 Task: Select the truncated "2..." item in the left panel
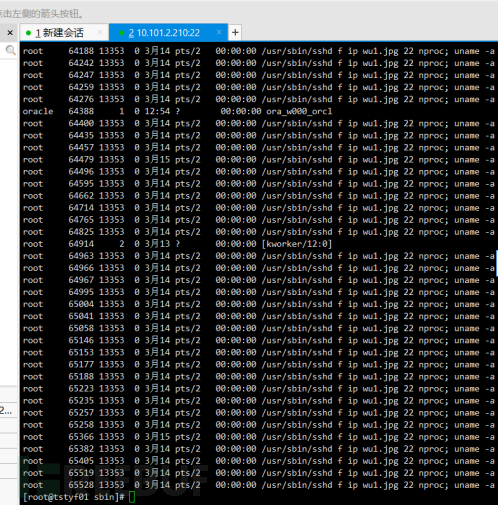coord(6,411)
